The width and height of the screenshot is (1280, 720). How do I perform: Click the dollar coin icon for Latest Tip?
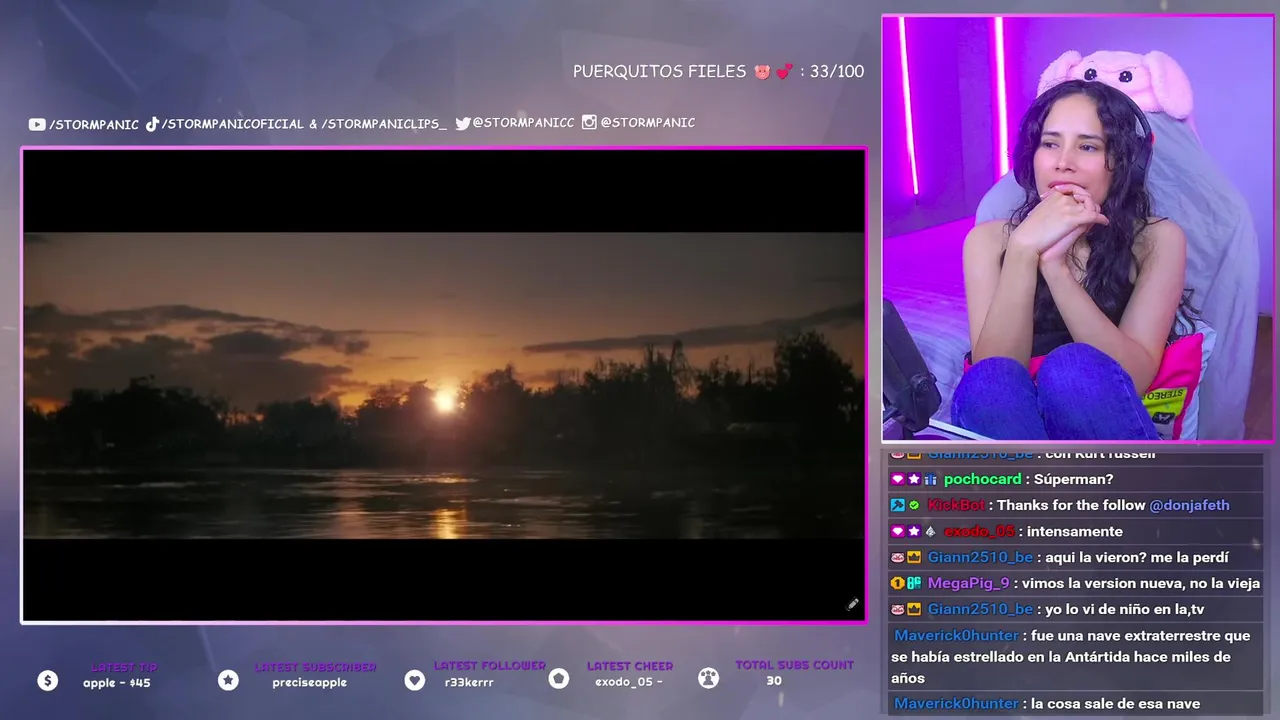(48, 680)
